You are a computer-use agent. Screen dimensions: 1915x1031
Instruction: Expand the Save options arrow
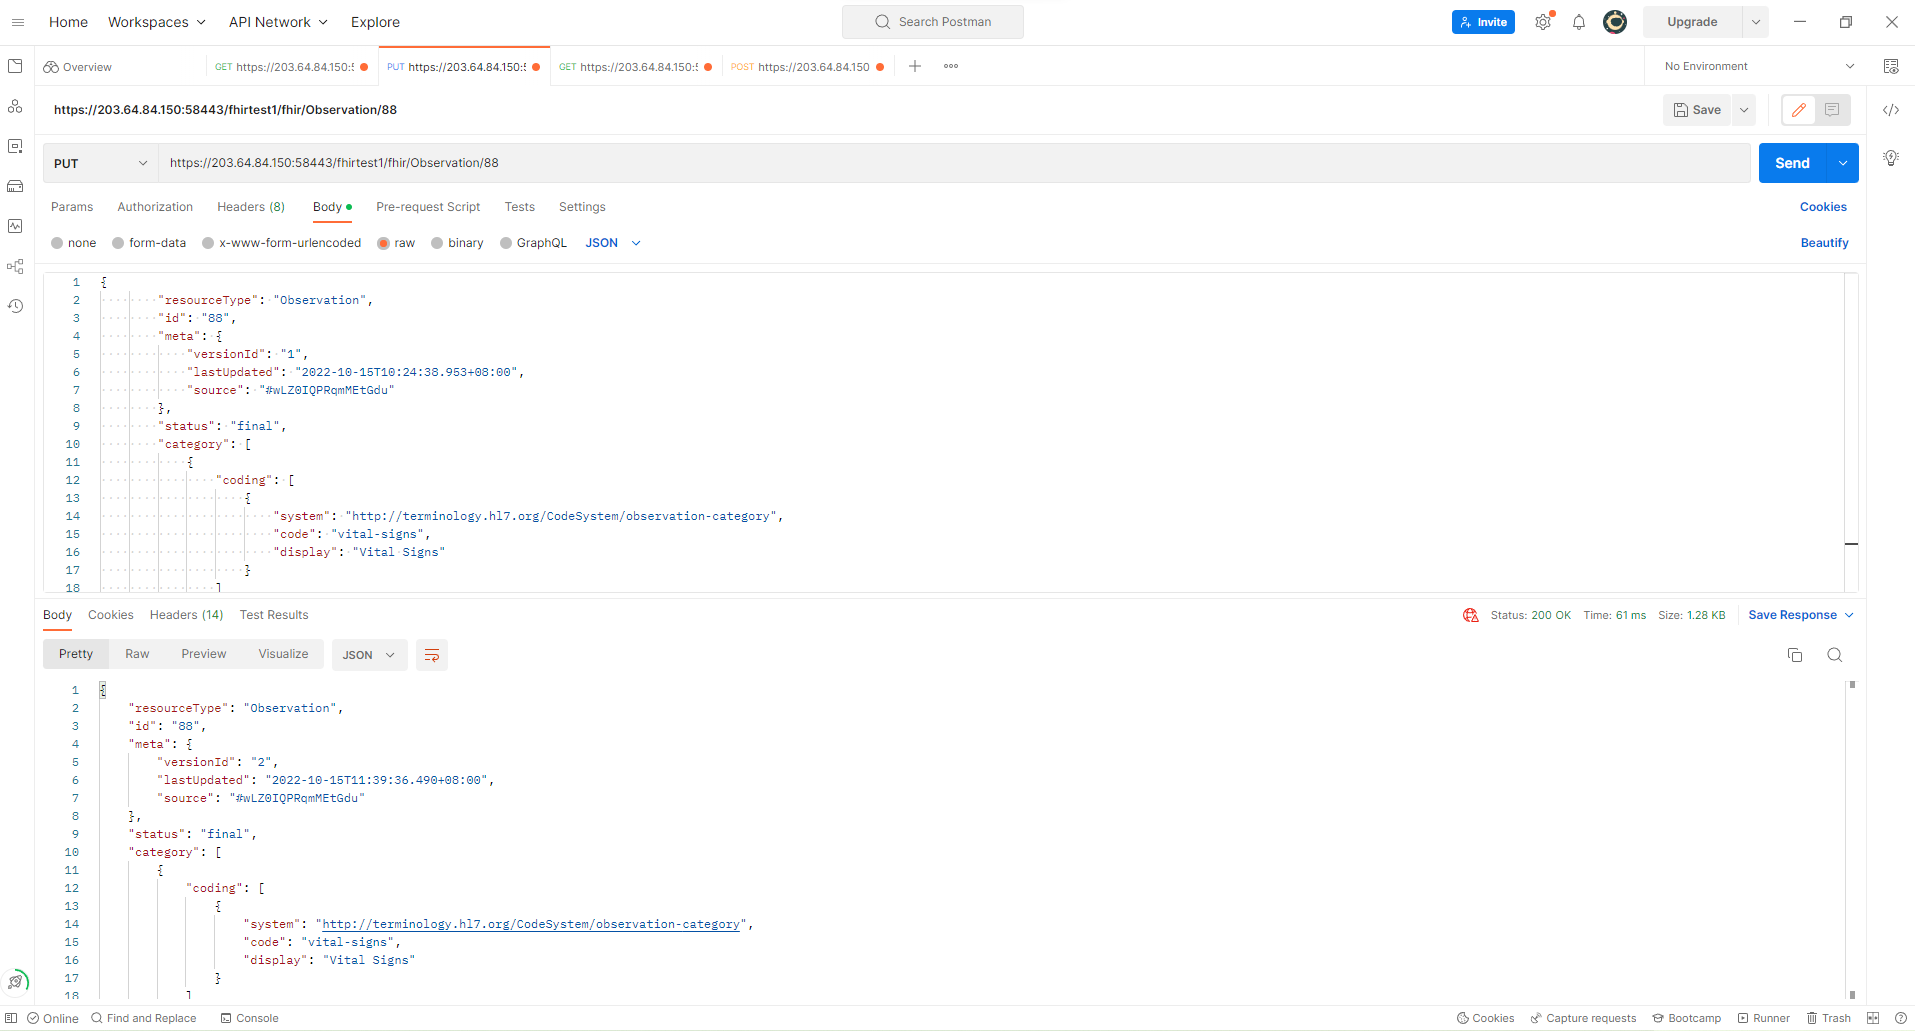click(x=1744, y=110)
